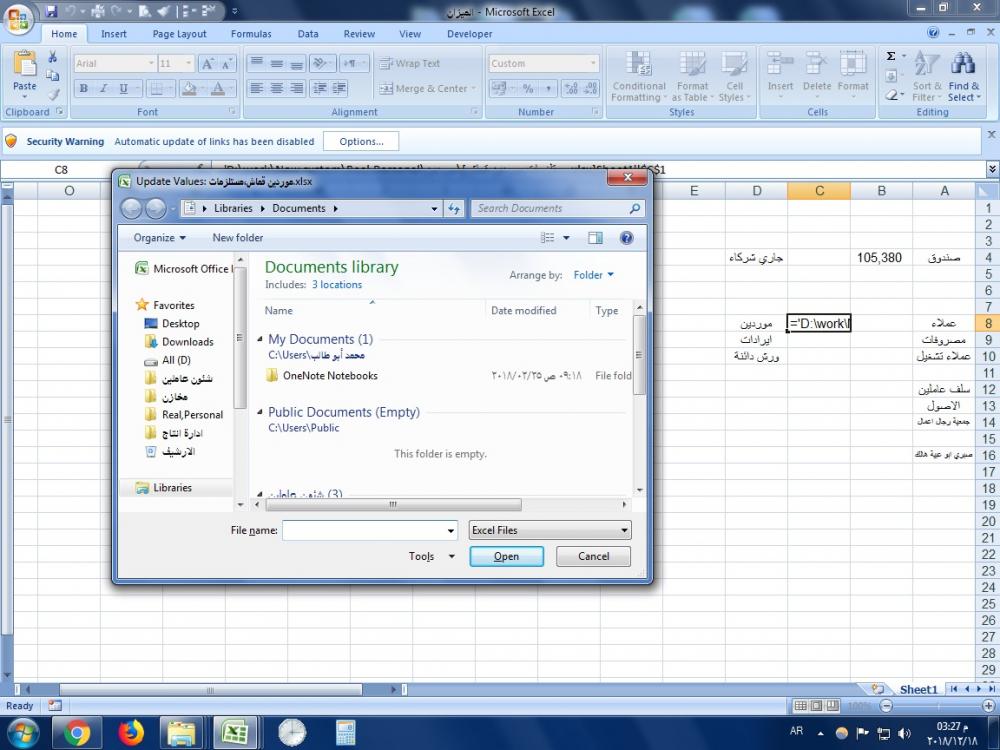
Task: Click the Format Painter brush icon
Action: [x=53, y=94]
